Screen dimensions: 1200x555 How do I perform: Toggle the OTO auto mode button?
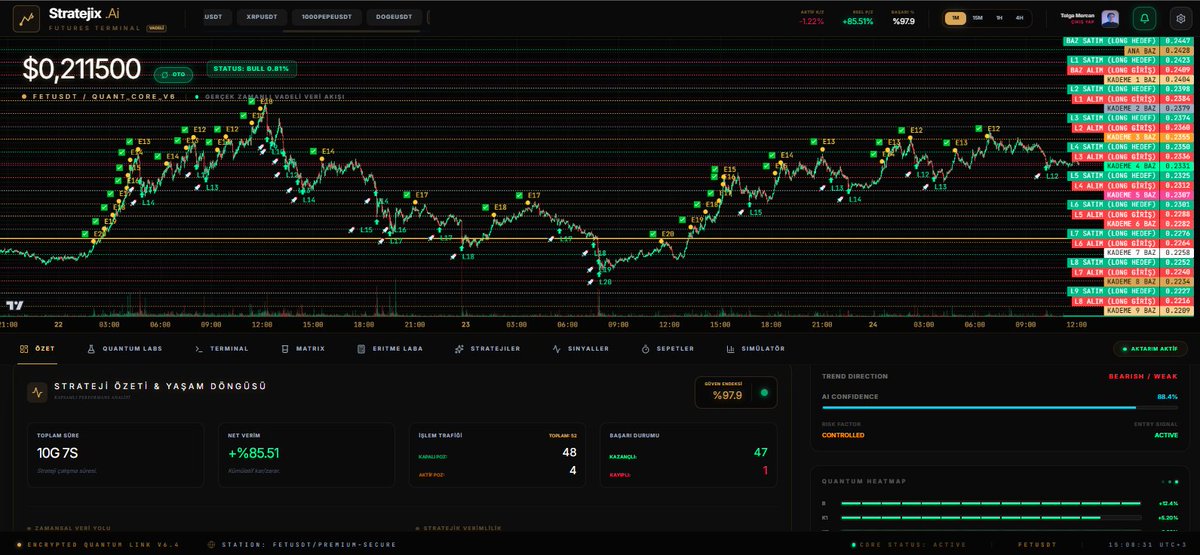tap(174, 74)
